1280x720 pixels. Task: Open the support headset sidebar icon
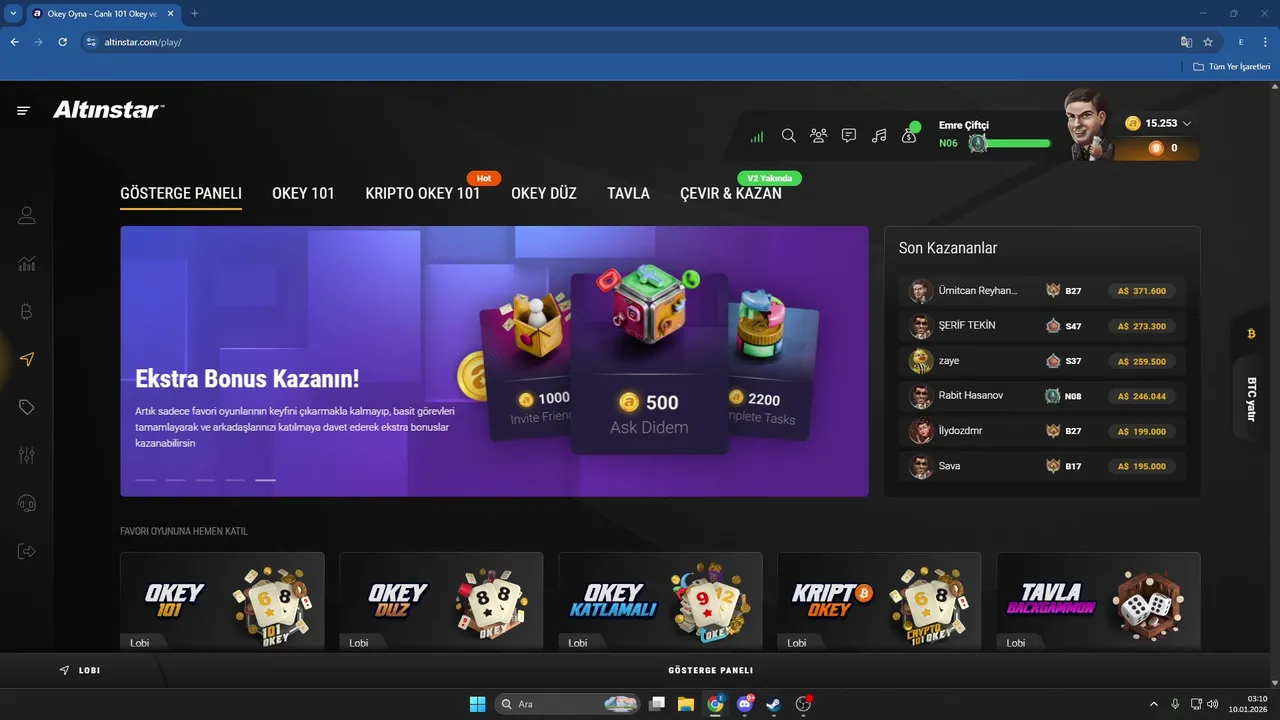point(27,503)
